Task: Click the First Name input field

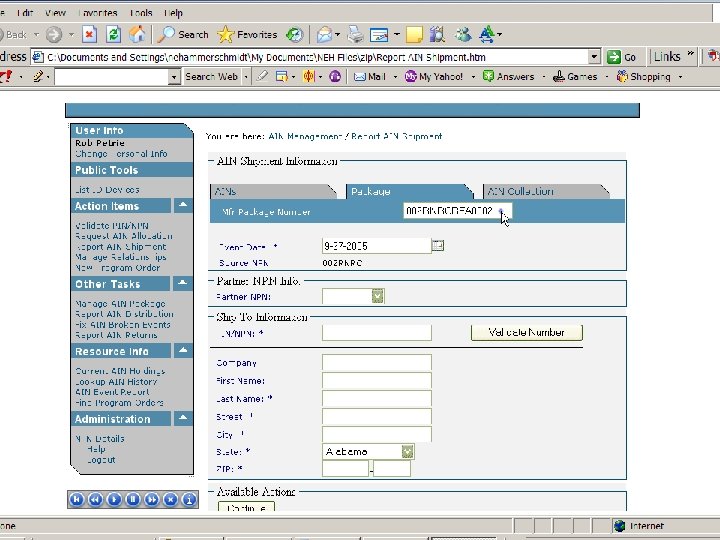Action: click(x=377, y=380)
